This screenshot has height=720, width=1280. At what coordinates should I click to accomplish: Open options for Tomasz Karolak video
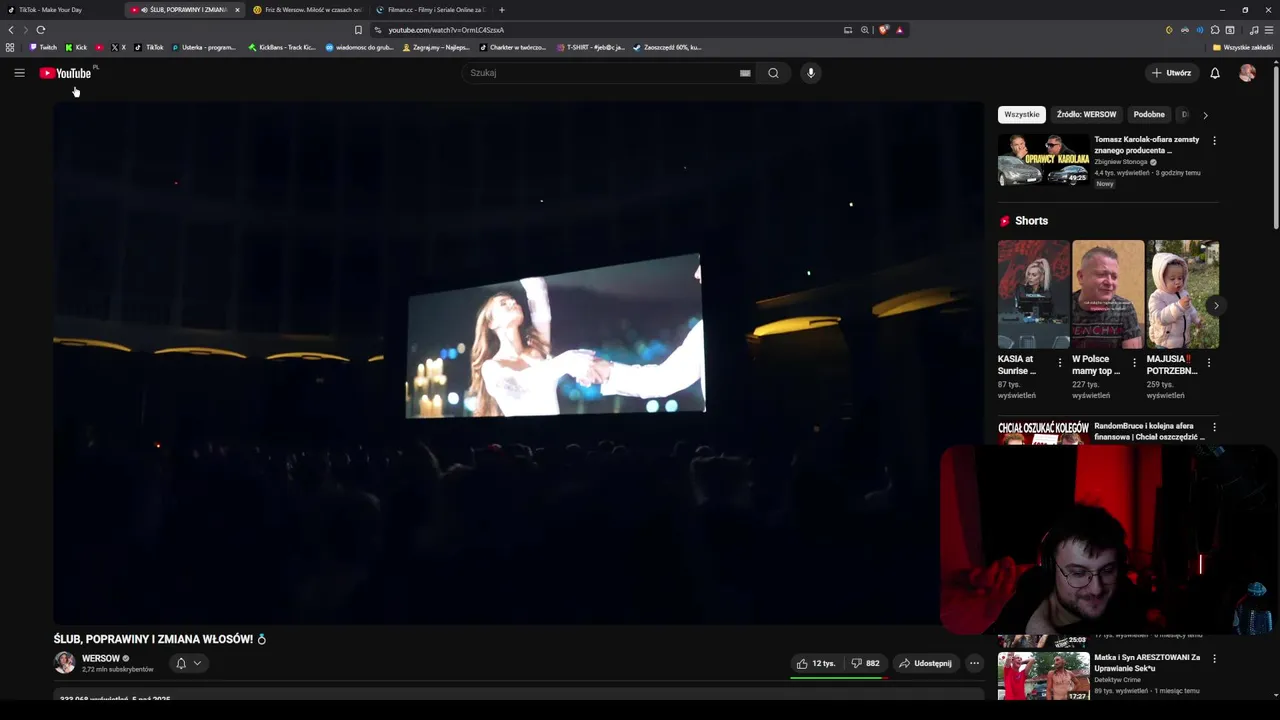[x=1214, y=141]
